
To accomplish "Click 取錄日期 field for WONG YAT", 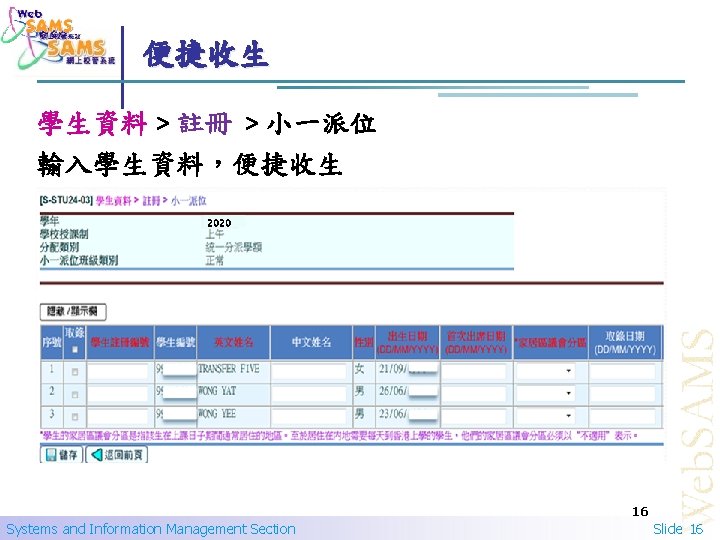I will [x=622, y=394].
